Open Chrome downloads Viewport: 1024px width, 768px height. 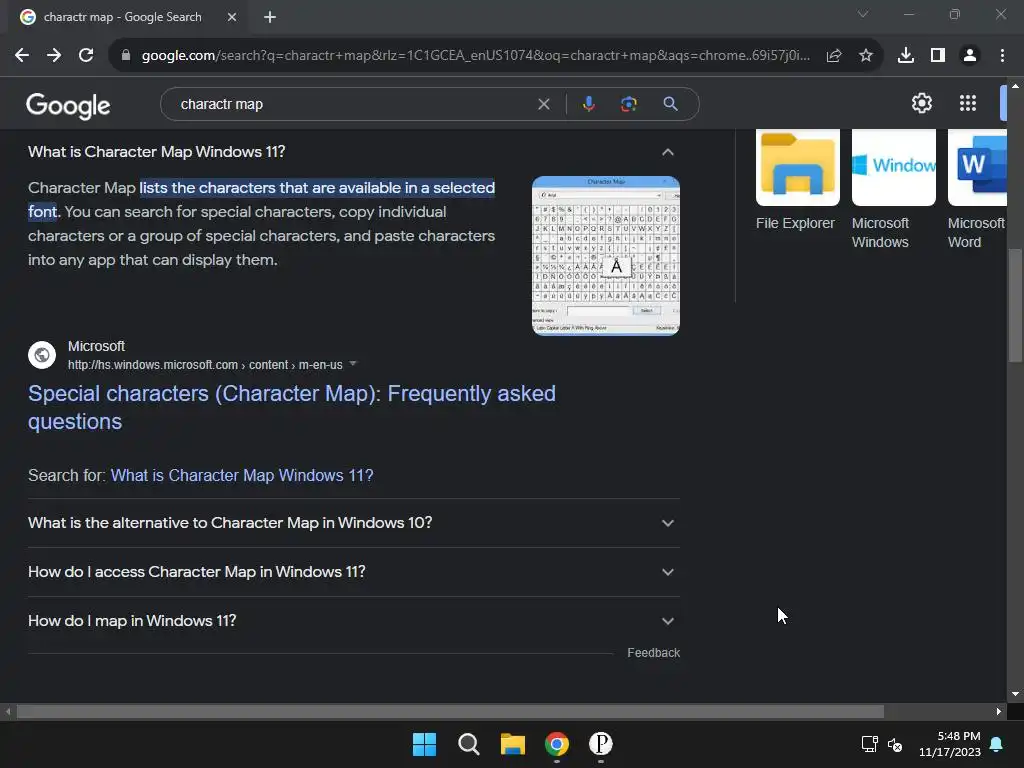[x=905, y=56]
